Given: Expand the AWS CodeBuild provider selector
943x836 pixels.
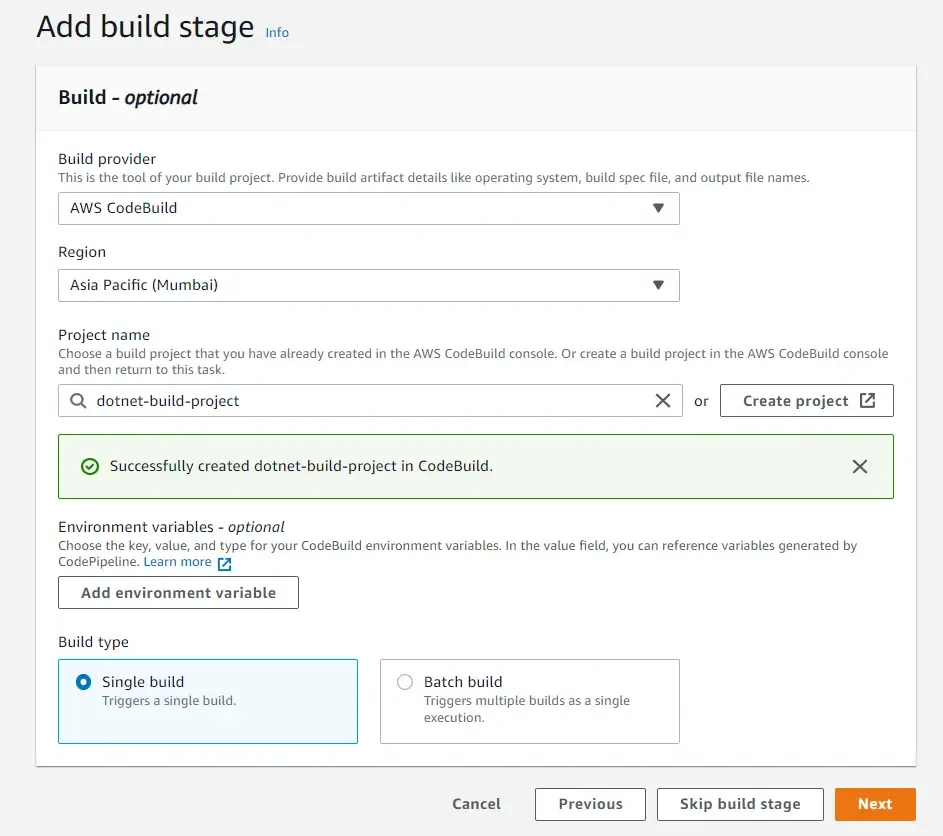Looking at the screenshot, I should (368, 208).
